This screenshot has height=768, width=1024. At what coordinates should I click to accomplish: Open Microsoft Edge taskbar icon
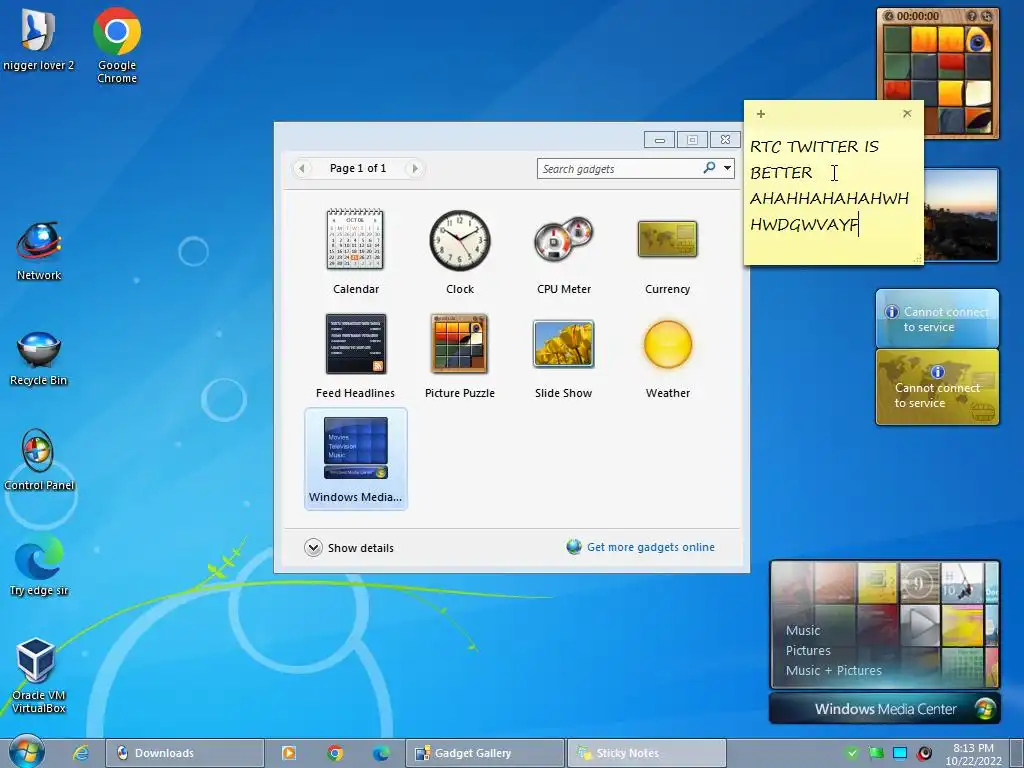click(x=381, y=753)
